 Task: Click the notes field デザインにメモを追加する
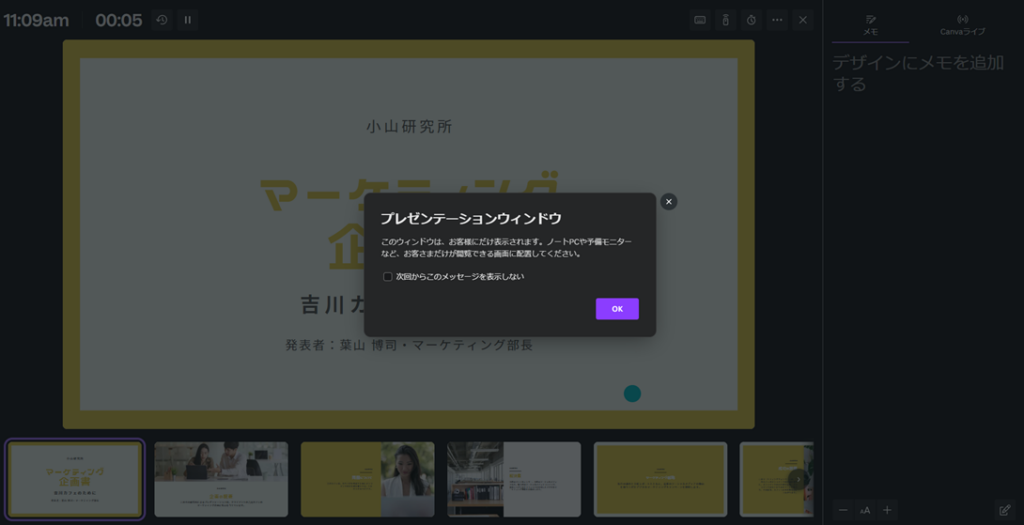coord(918,73)
